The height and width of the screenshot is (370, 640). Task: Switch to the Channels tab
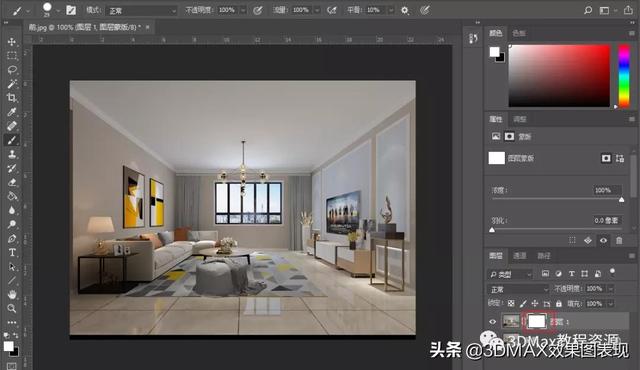point(520,256)
